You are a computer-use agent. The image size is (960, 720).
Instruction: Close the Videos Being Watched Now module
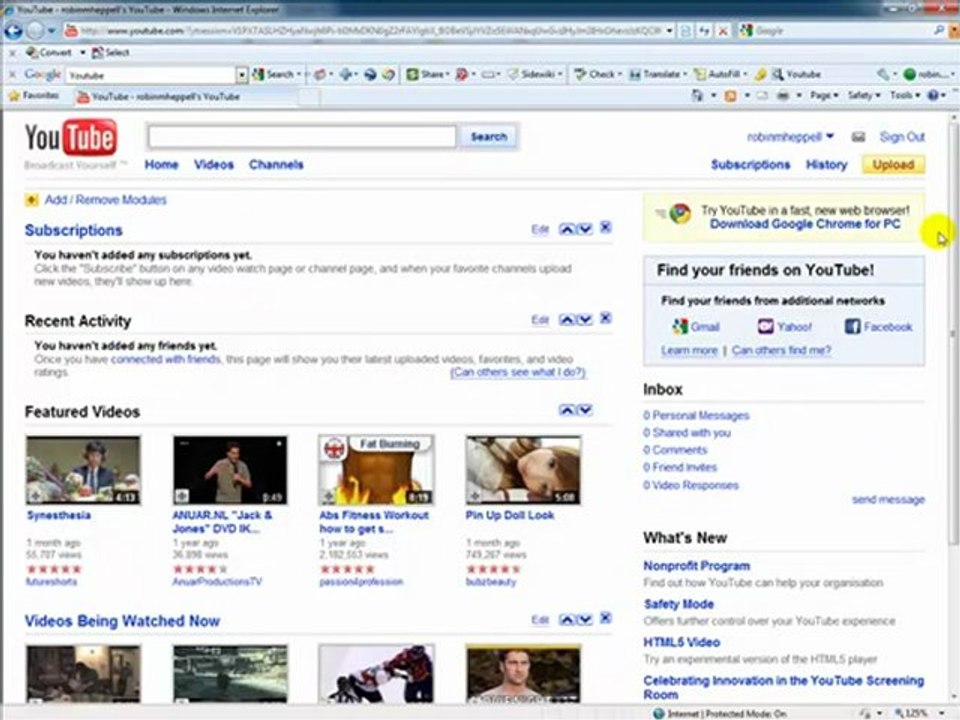point(606,618)
